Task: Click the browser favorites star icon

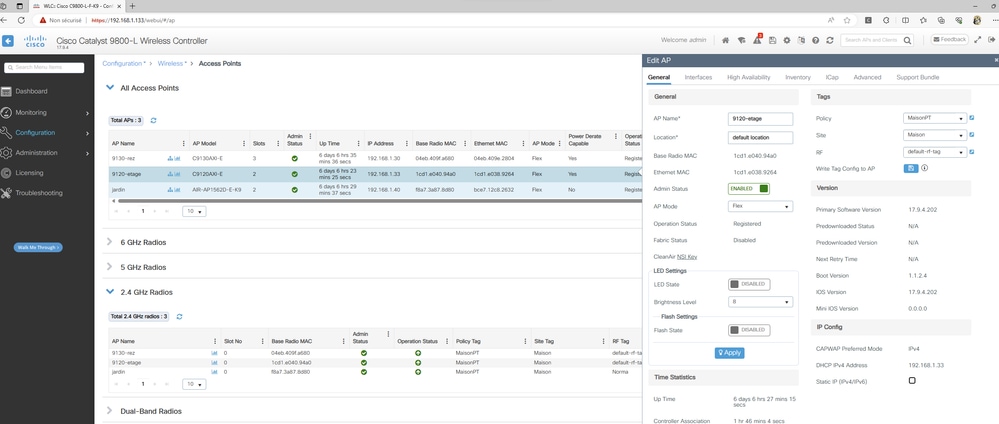Action: coord(847,20)
